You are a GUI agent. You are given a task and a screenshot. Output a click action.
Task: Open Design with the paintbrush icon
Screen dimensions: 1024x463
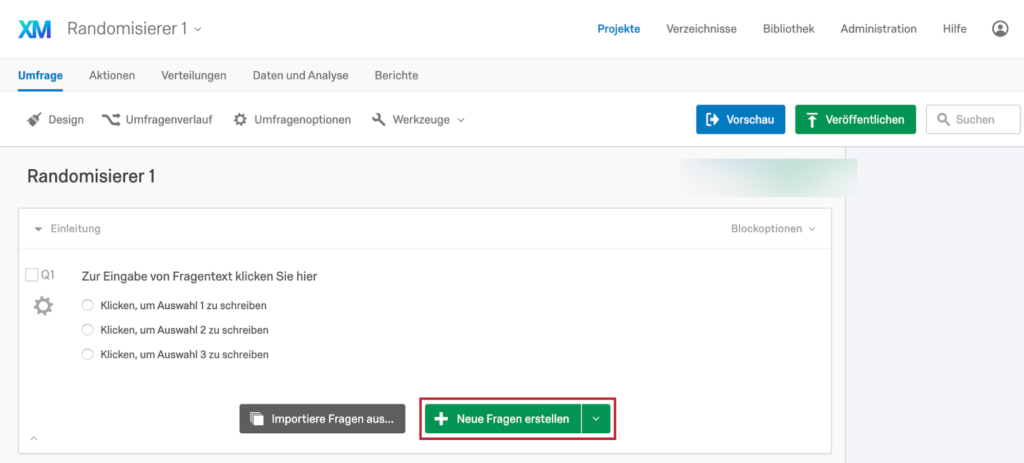pos(56,120)
